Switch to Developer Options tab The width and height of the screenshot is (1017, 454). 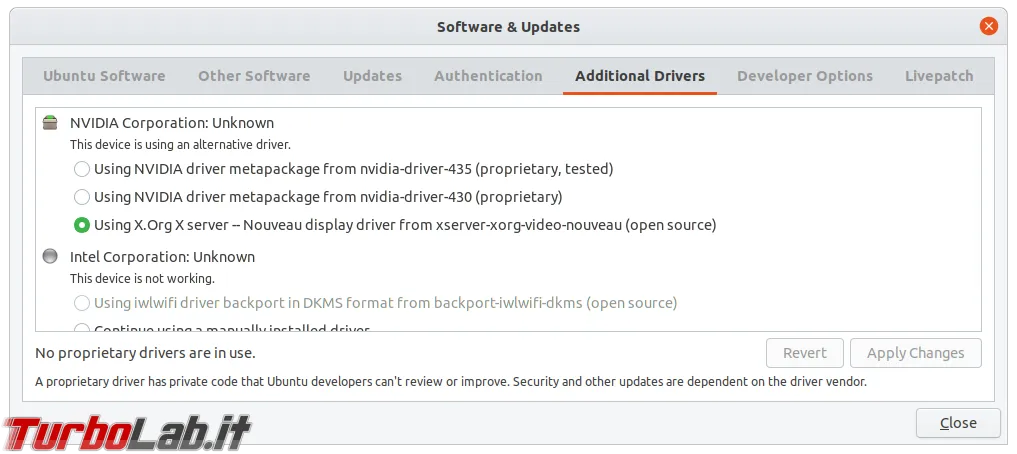(x=805, y=76)
